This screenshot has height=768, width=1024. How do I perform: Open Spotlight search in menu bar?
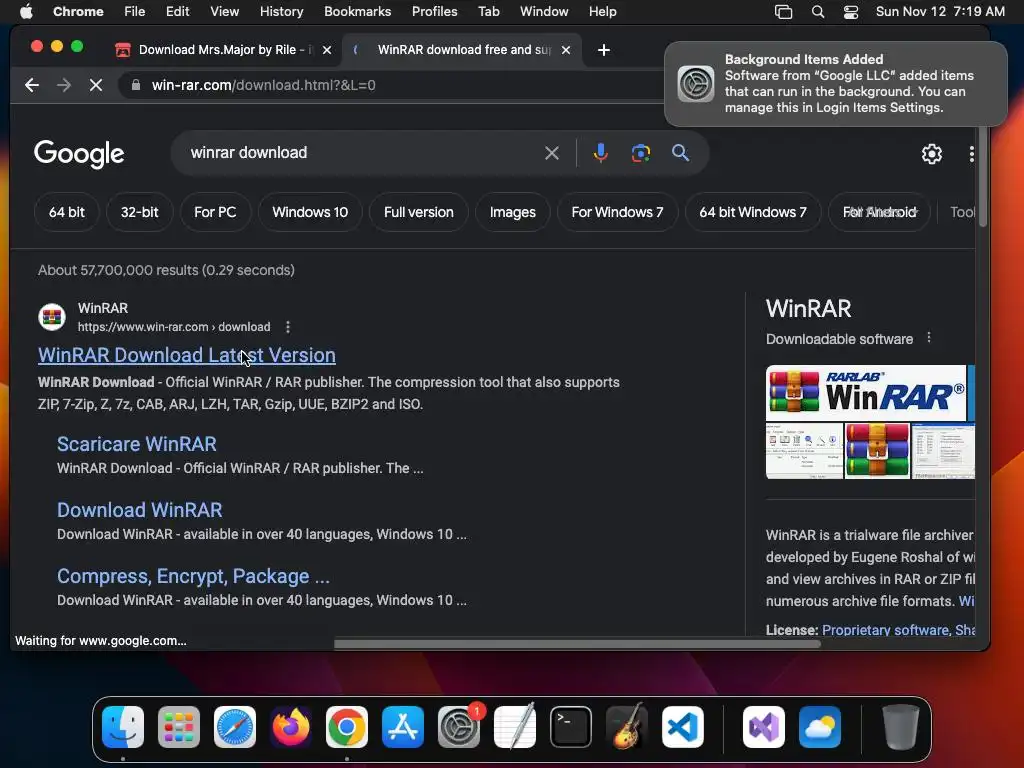818,11
